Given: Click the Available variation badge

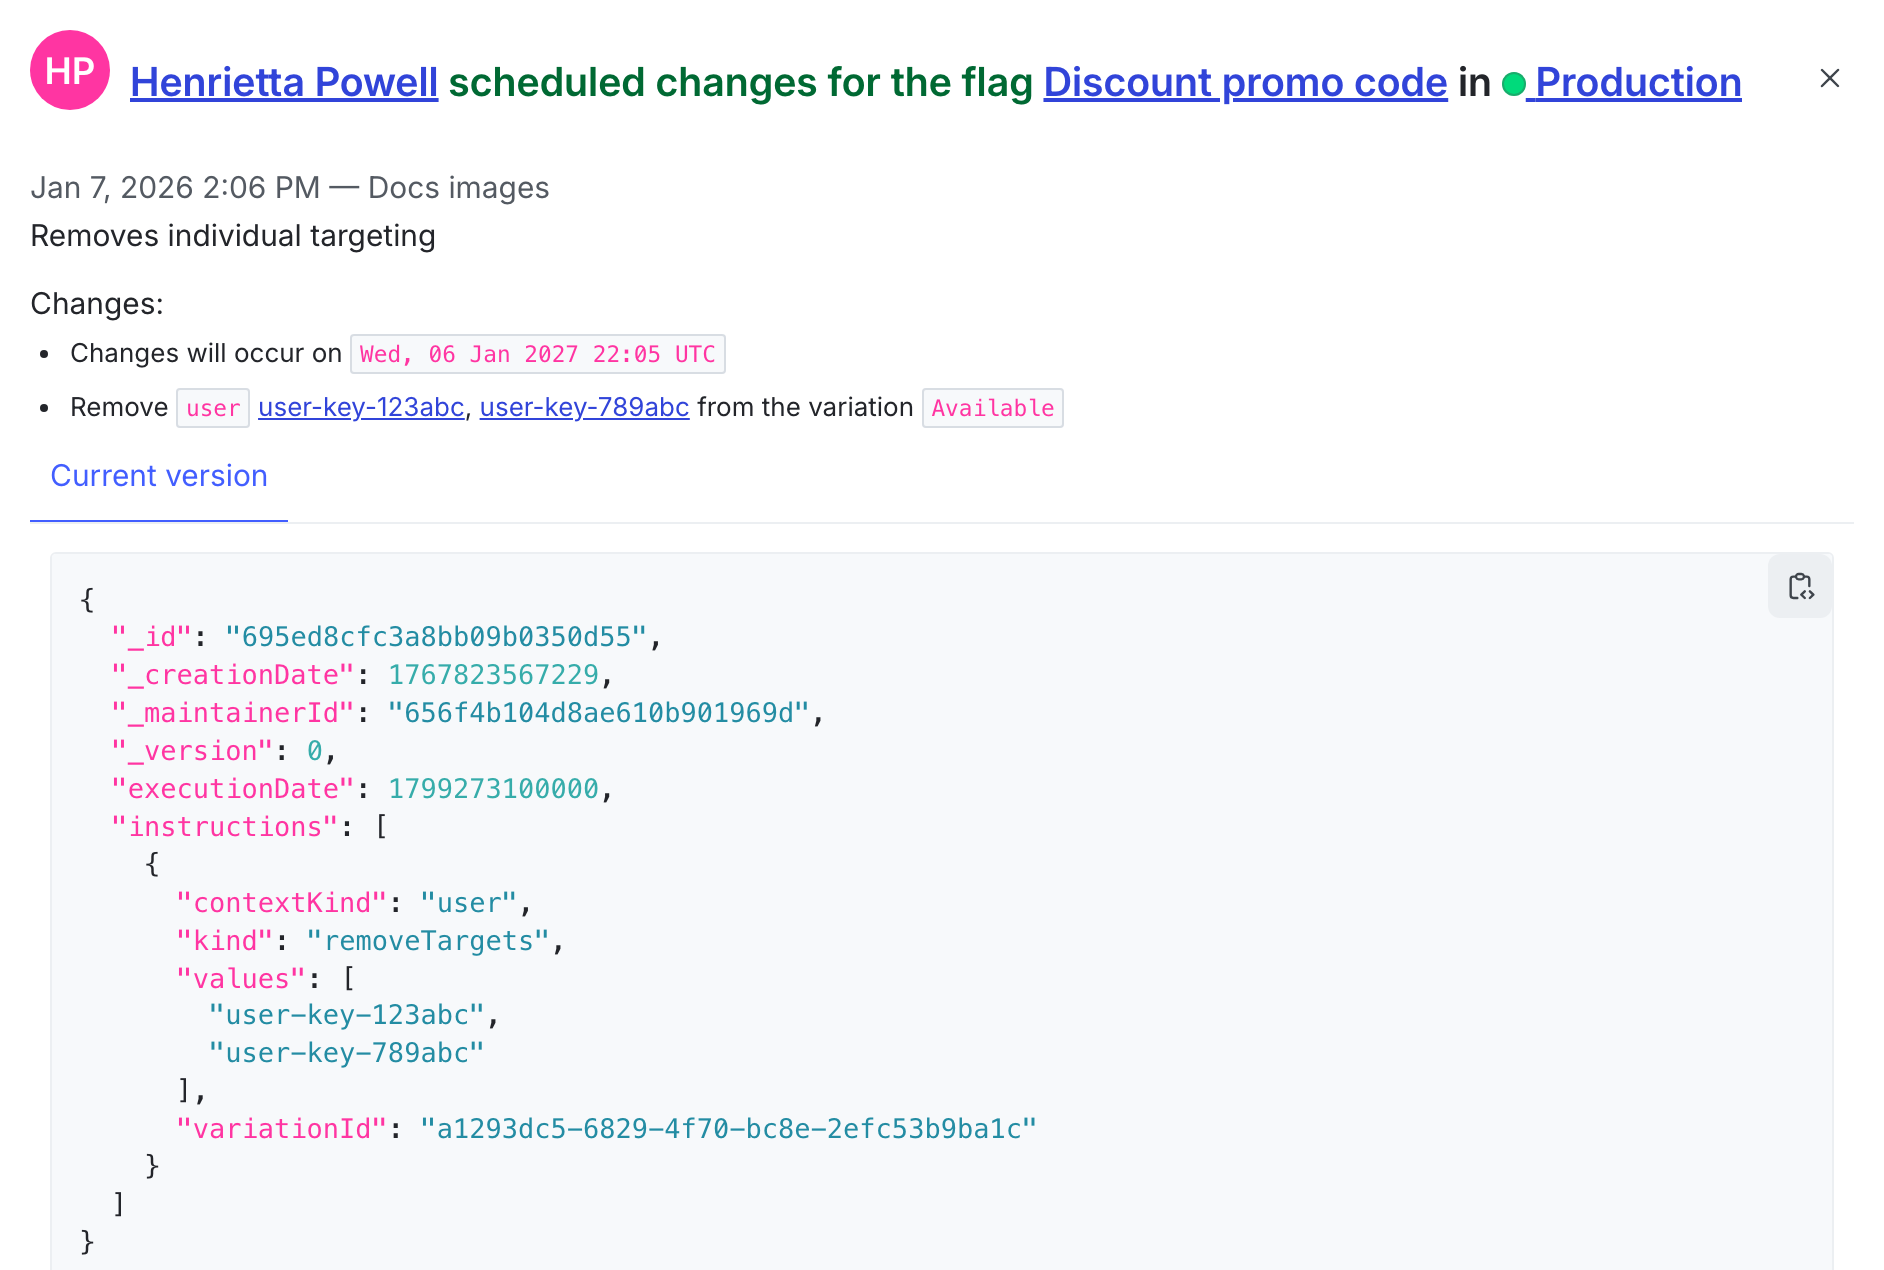Looking at the screenshot, I should [992, 408].
